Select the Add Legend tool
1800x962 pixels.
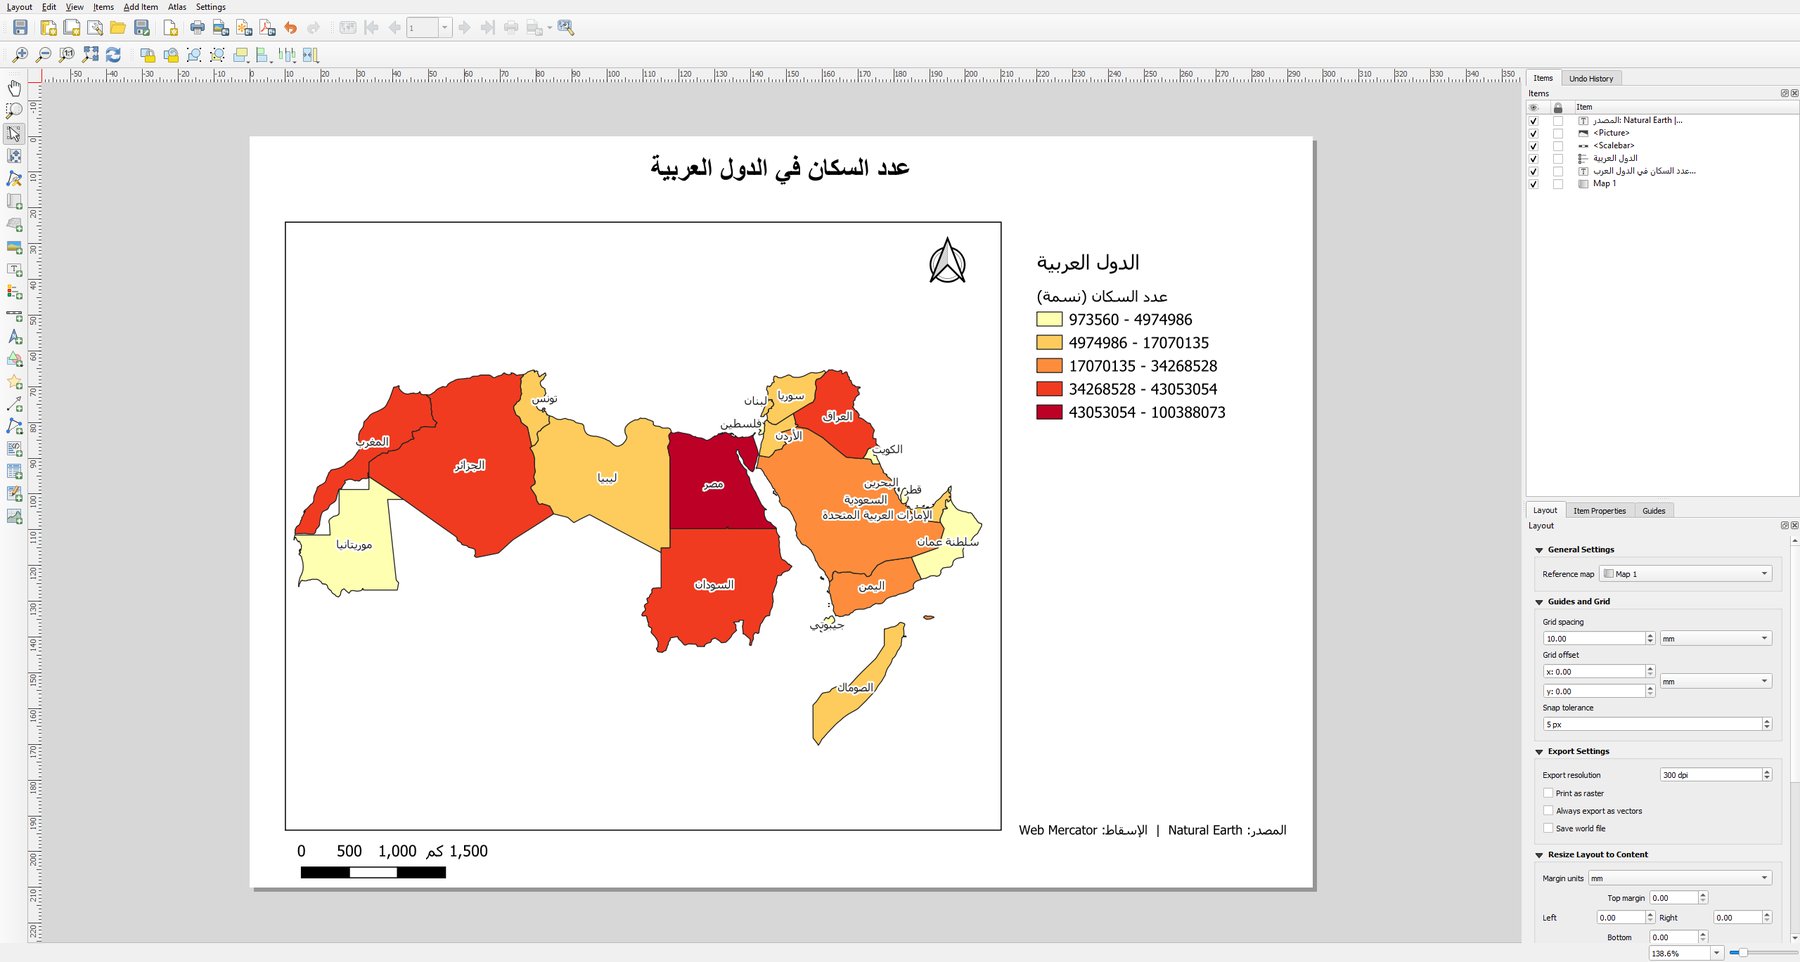tap(14, 292)
